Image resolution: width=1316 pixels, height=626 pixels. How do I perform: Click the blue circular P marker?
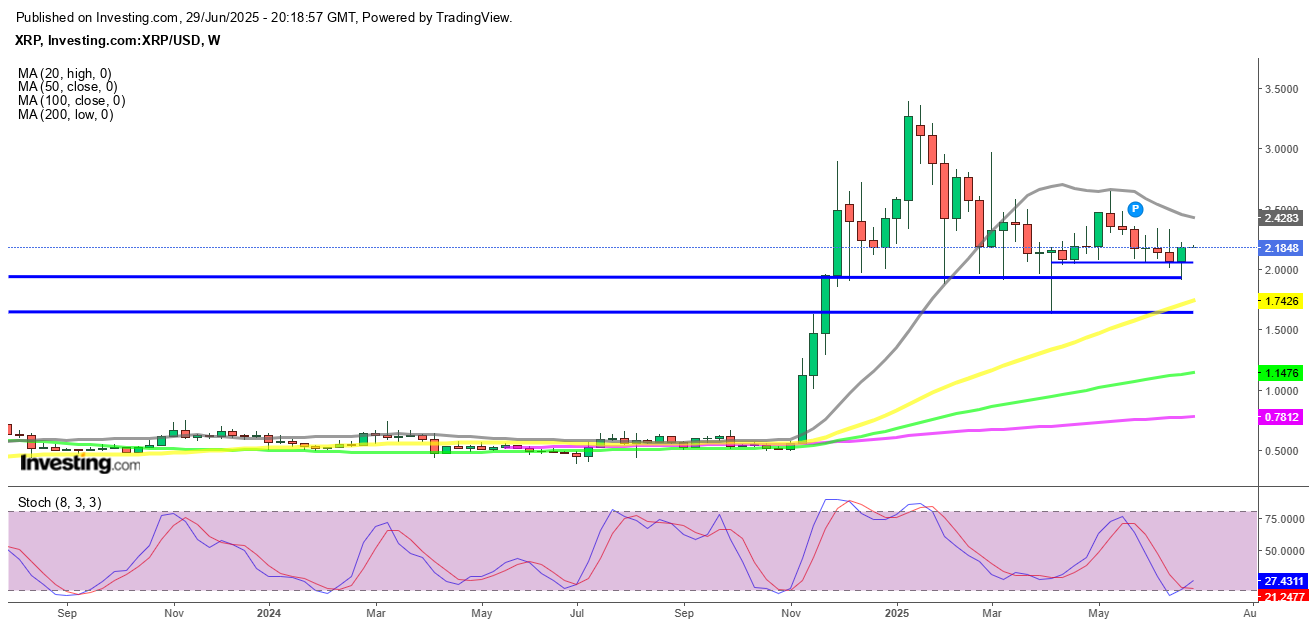[1135, 209]
